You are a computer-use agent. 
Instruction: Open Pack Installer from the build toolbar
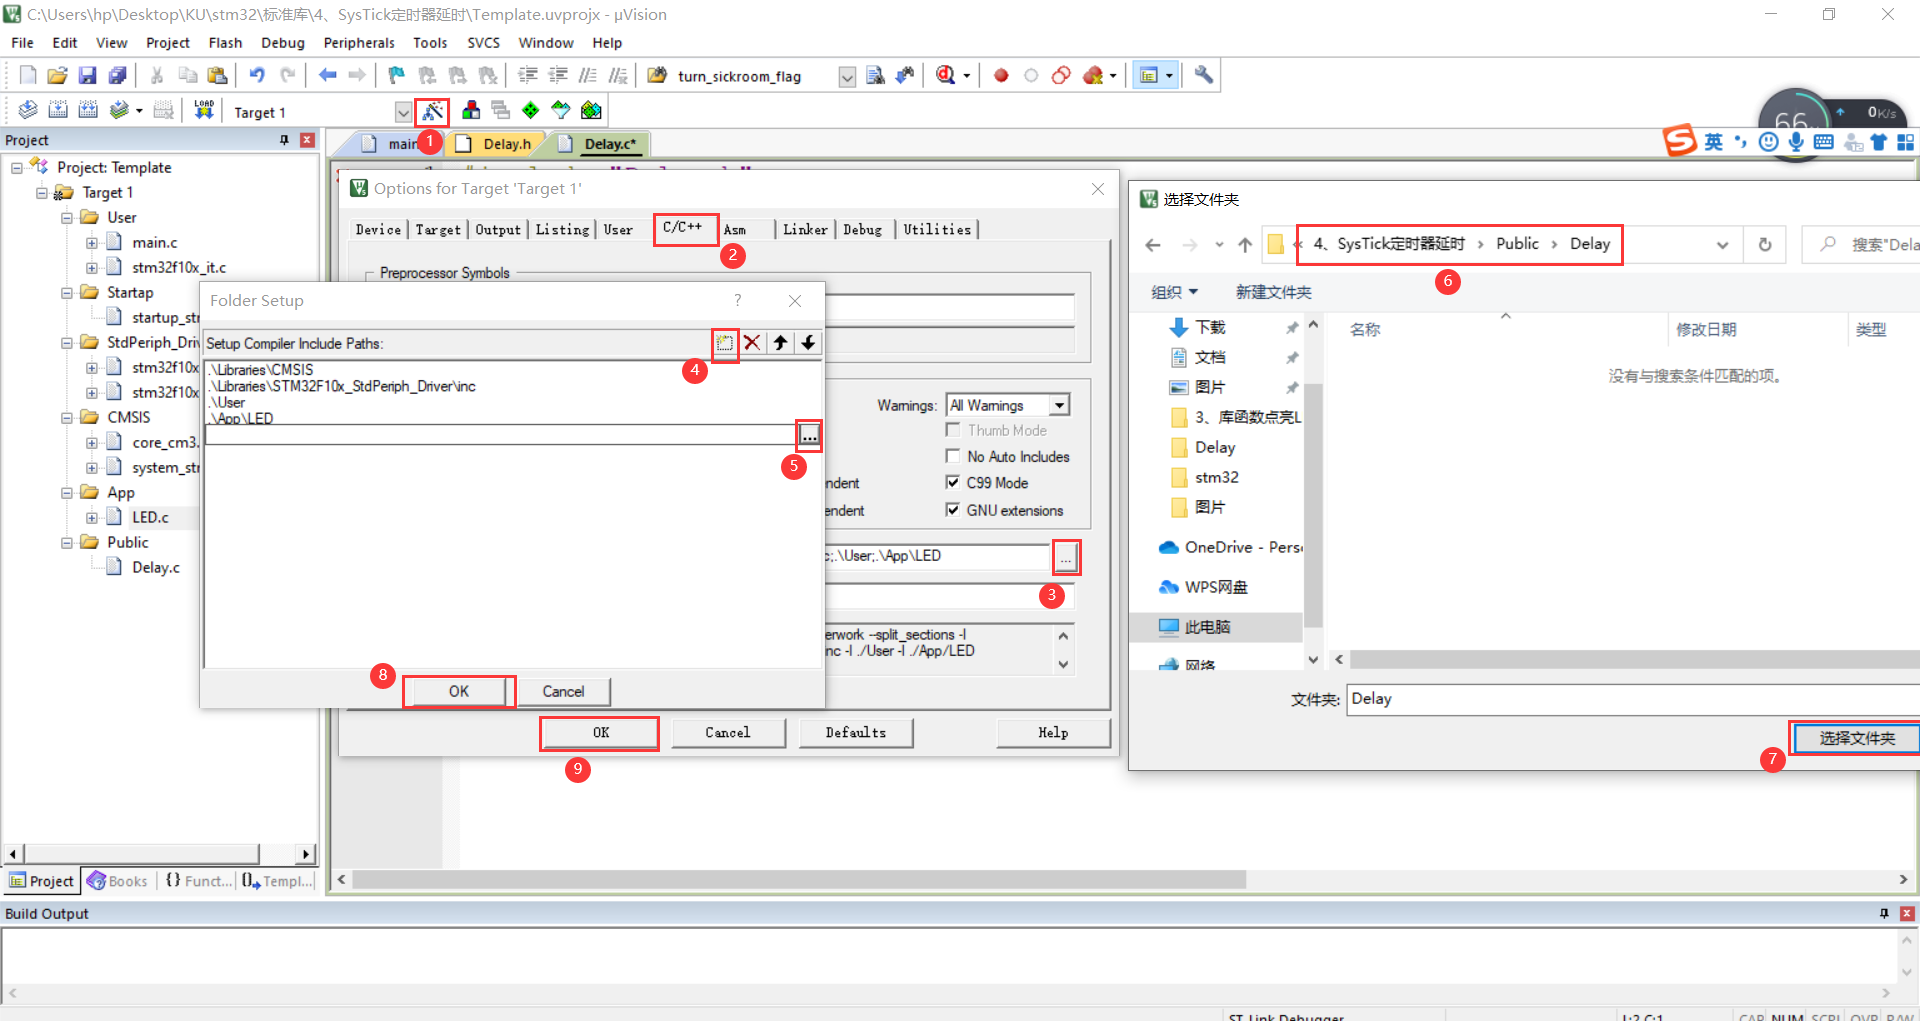pyautogui.click(x=591, y=110)
